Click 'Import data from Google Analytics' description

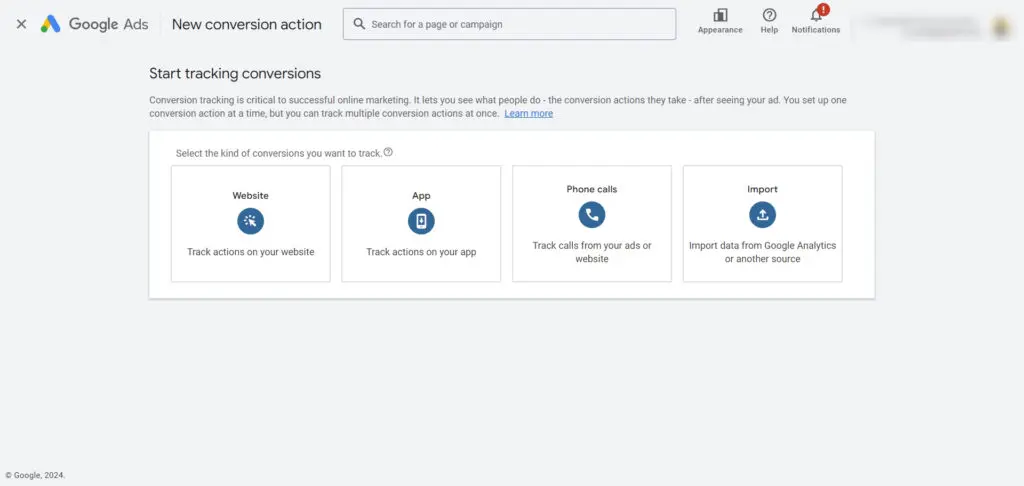[x=763, y=252]
